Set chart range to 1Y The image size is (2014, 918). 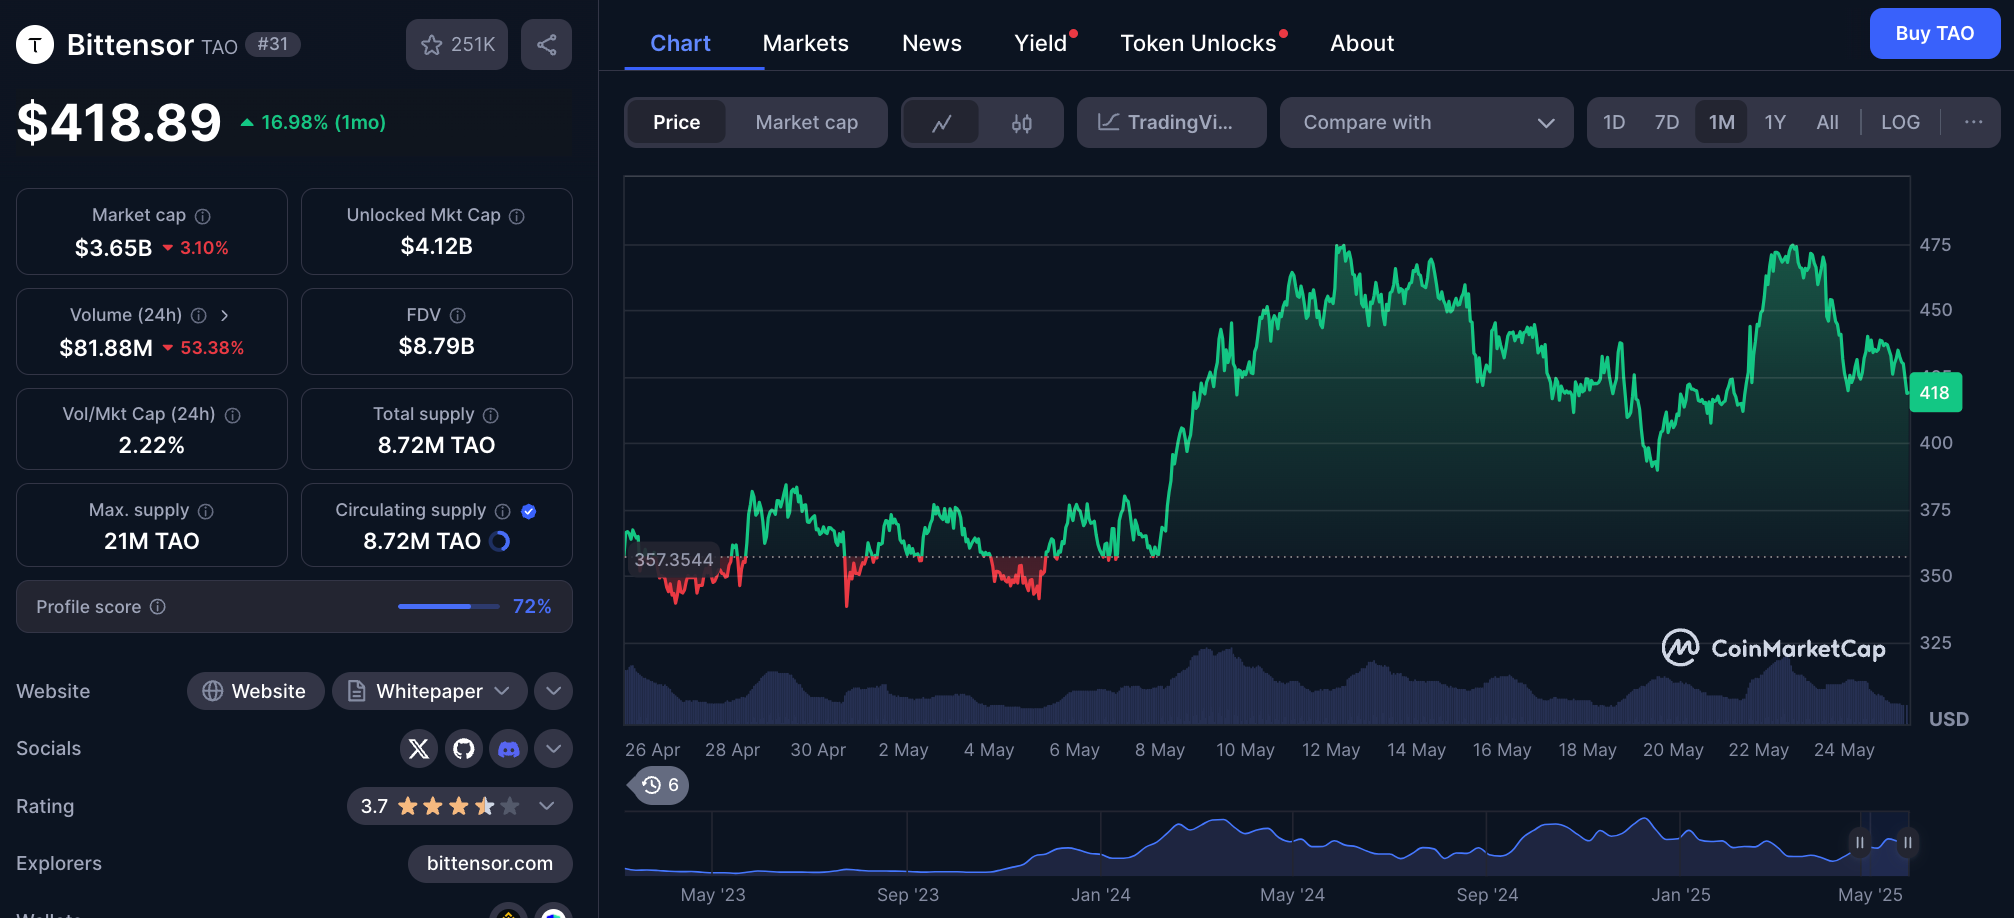tap(1775, 122)
